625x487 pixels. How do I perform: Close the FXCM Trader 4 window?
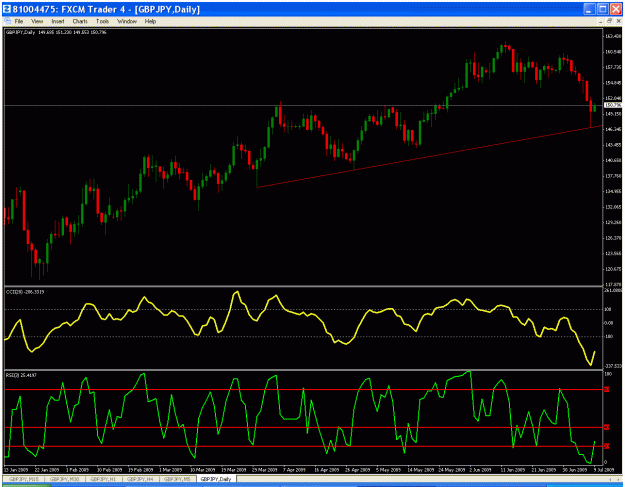615,9
